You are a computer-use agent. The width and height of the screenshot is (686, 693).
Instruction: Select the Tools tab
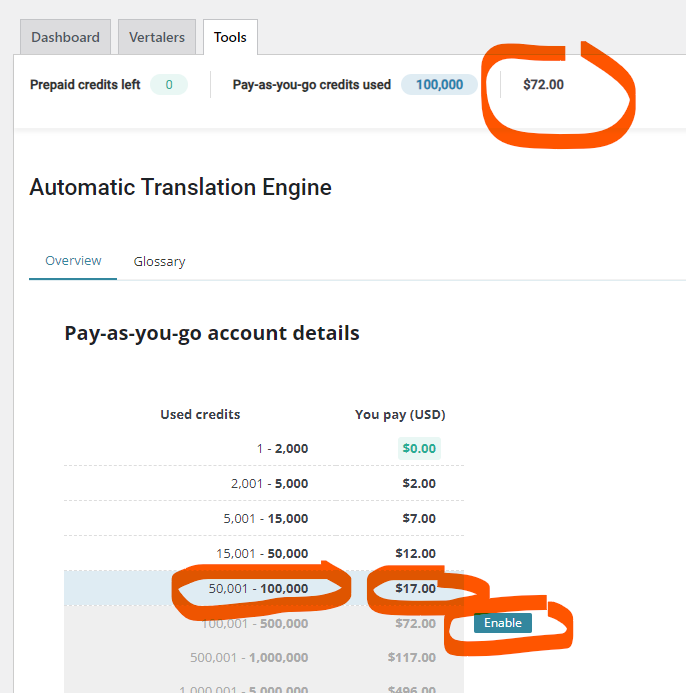230,37
